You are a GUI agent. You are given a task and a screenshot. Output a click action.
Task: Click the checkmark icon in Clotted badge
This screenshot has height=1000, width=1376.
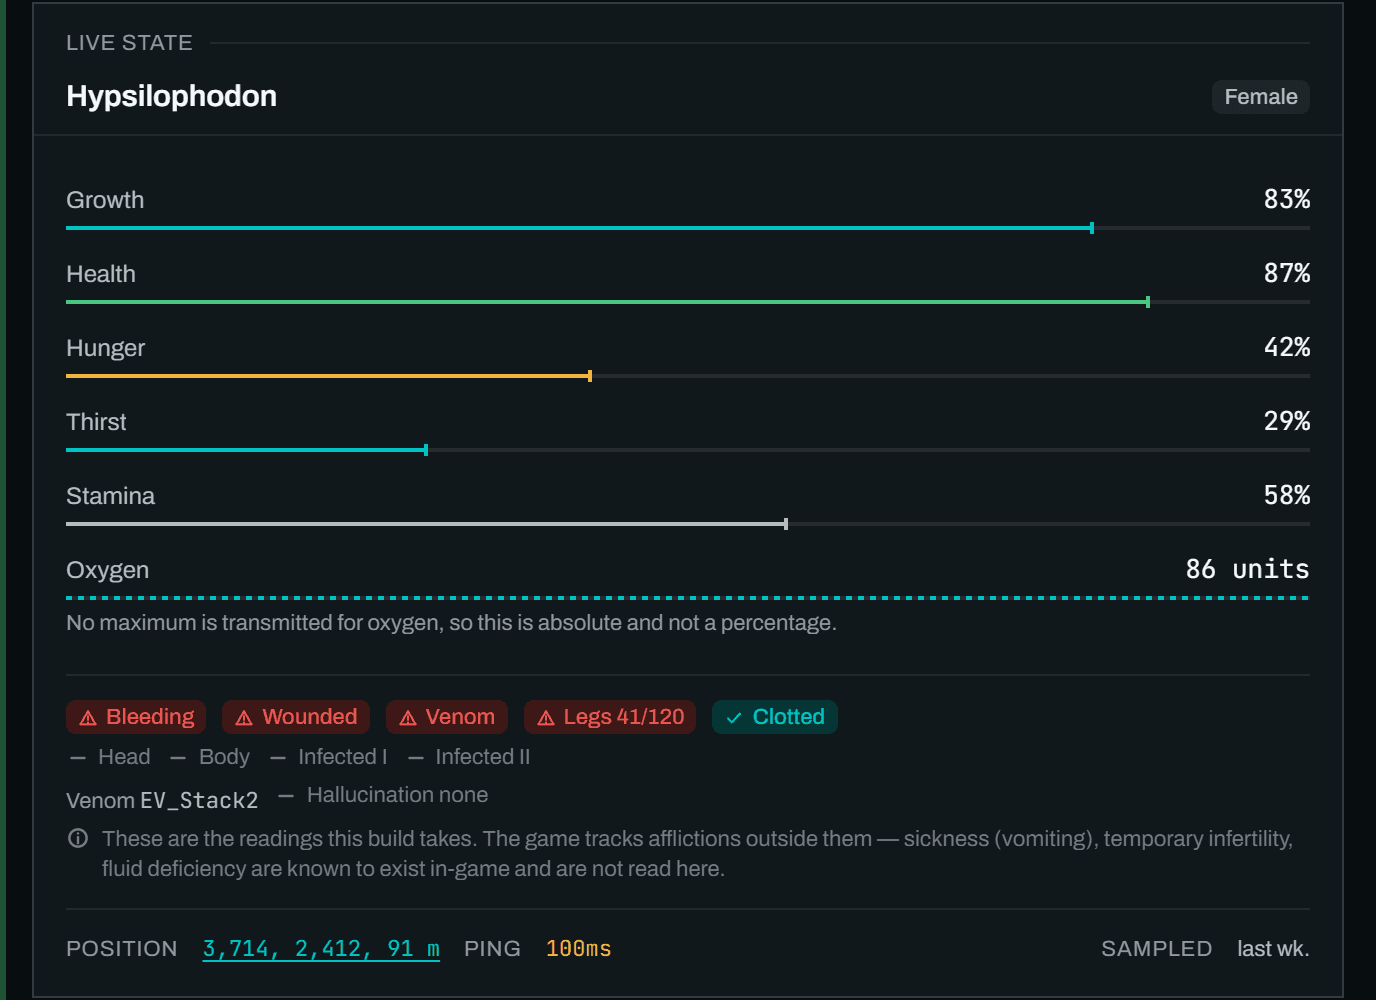734,718
